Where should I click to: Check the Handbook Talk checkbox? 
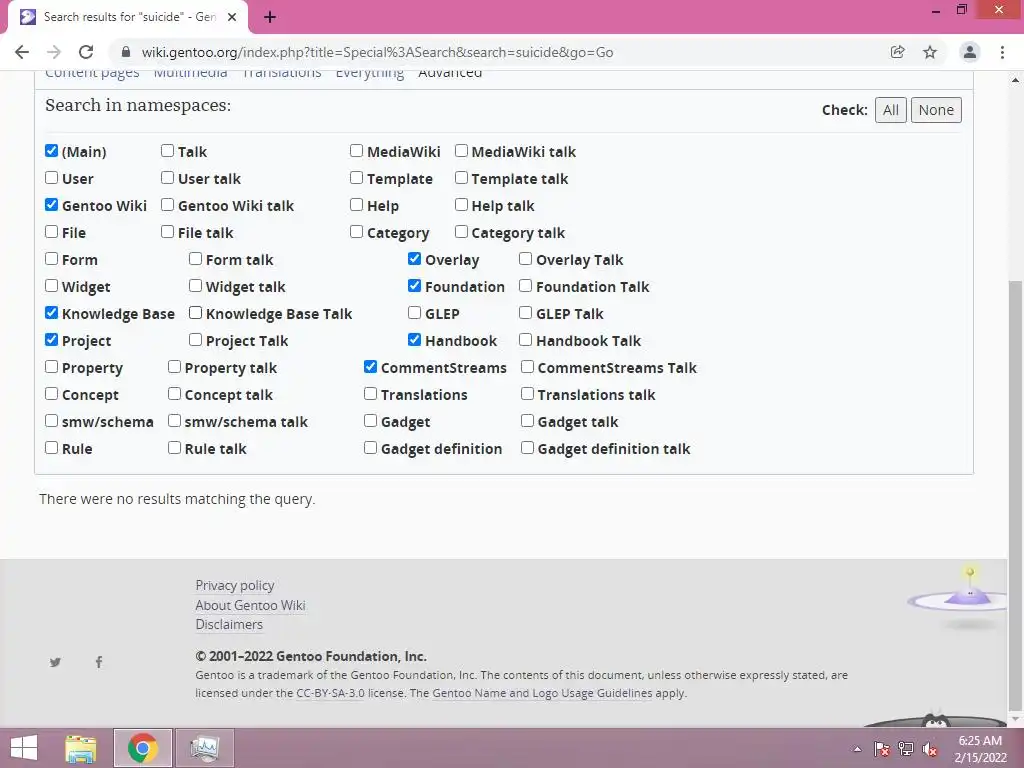[526, 340]
